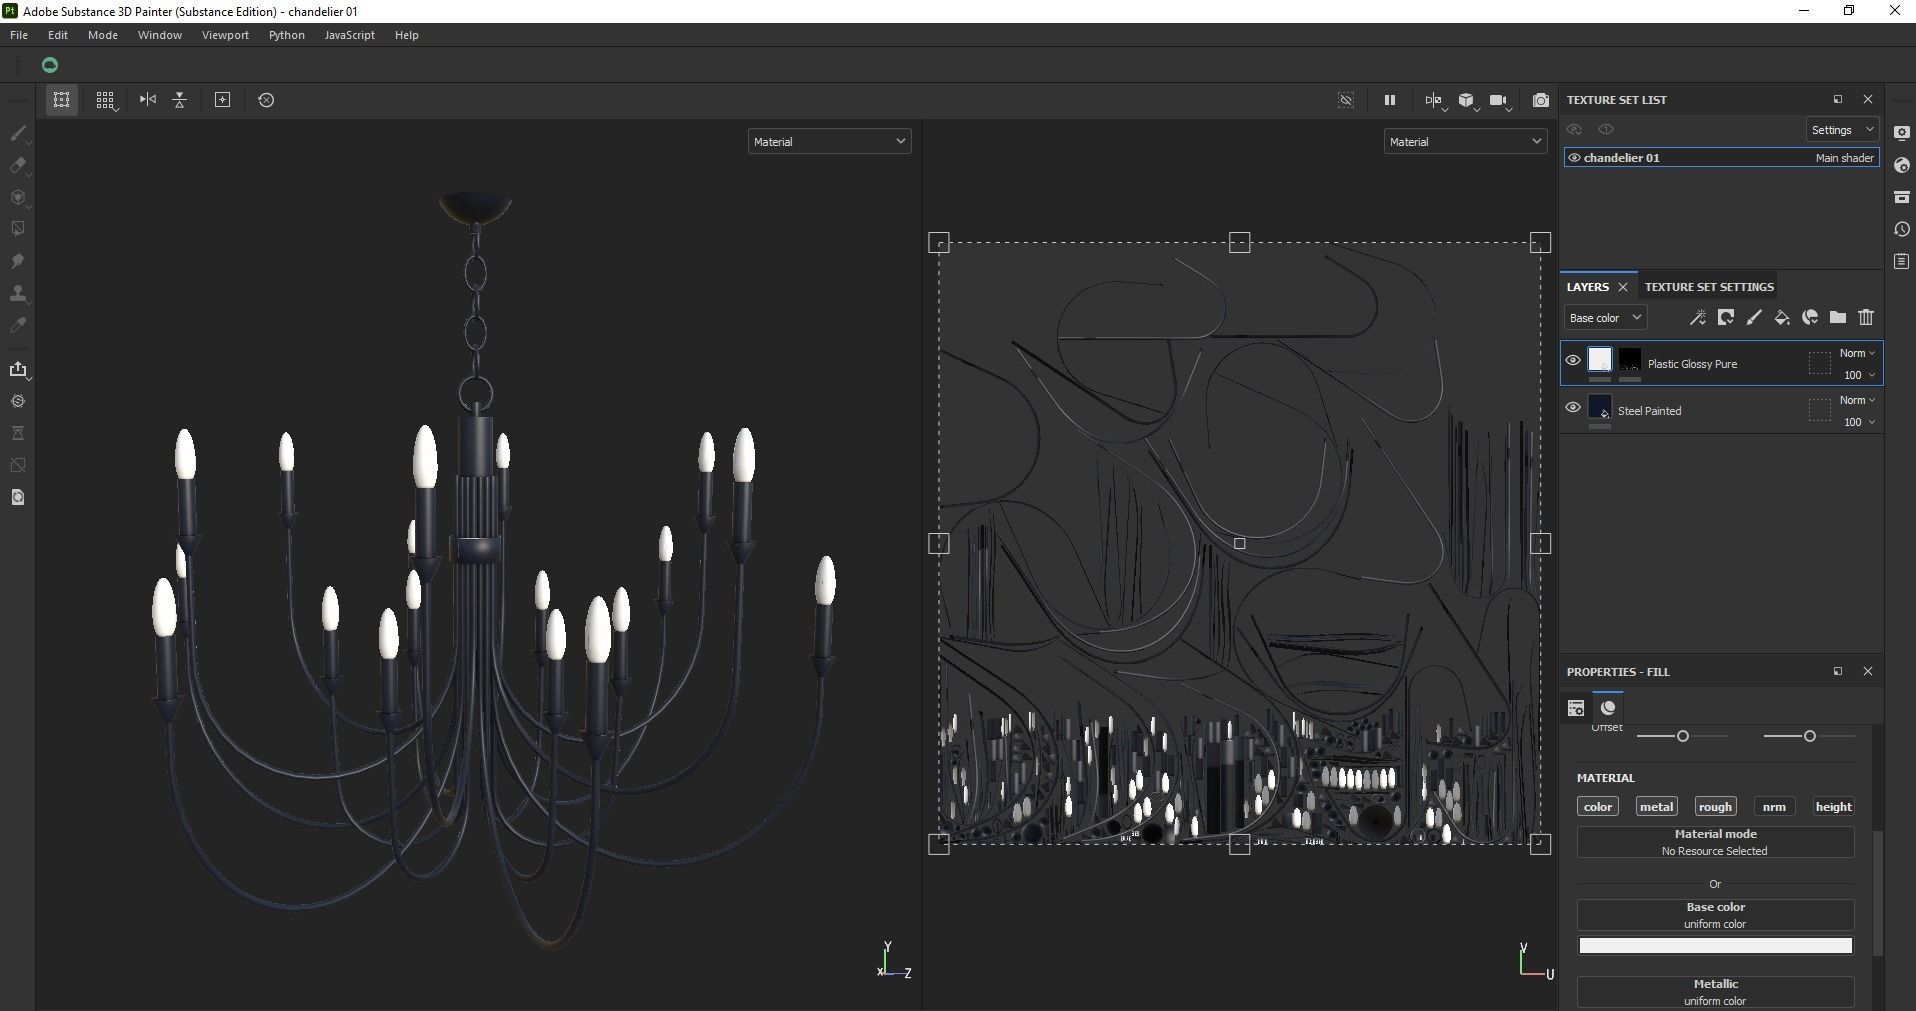1916x1011 pixels.
Task: Open the camera settings icon
Action: [1498, 100]
